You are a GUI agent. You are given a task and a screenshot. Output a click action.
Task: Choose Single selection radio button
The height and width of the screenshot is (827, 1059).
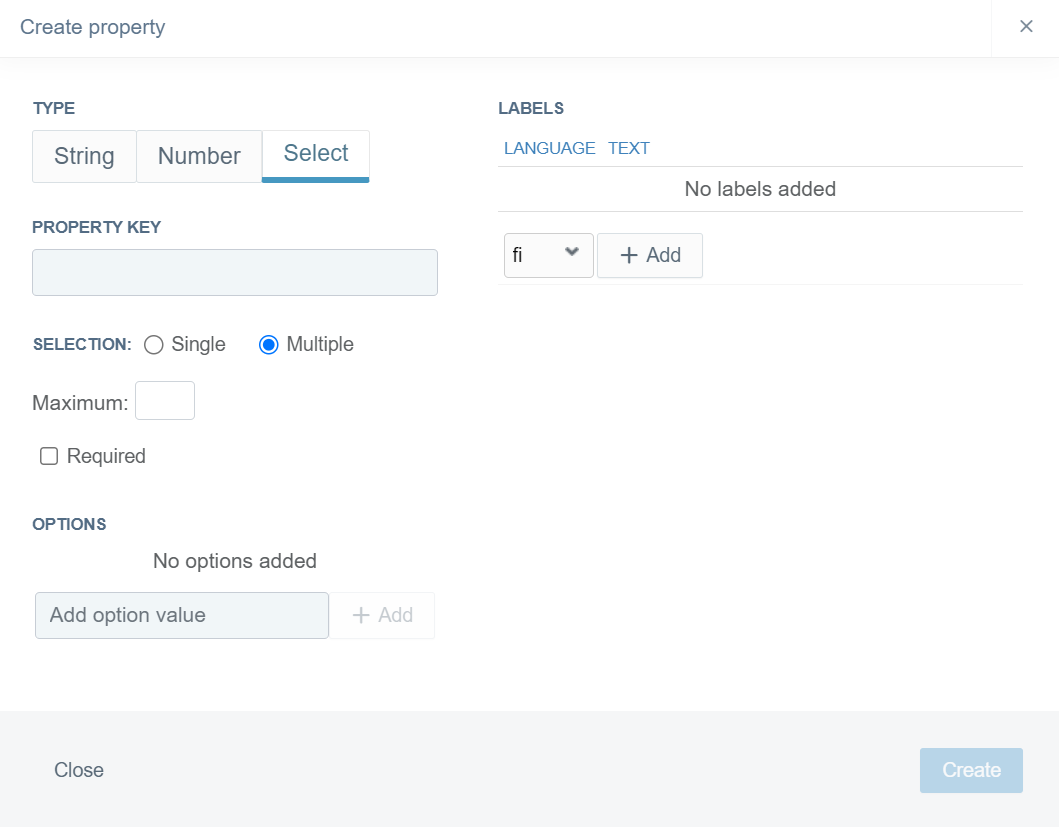[x=154, y=345]
